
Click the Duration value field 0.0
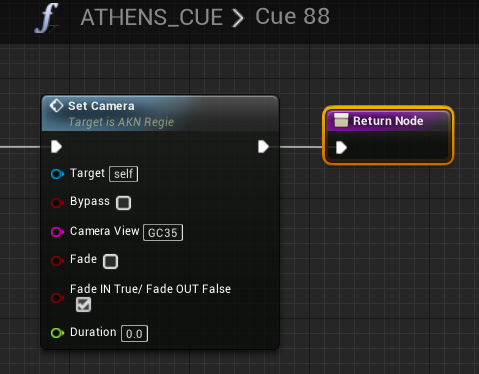[x=134, y=333]
